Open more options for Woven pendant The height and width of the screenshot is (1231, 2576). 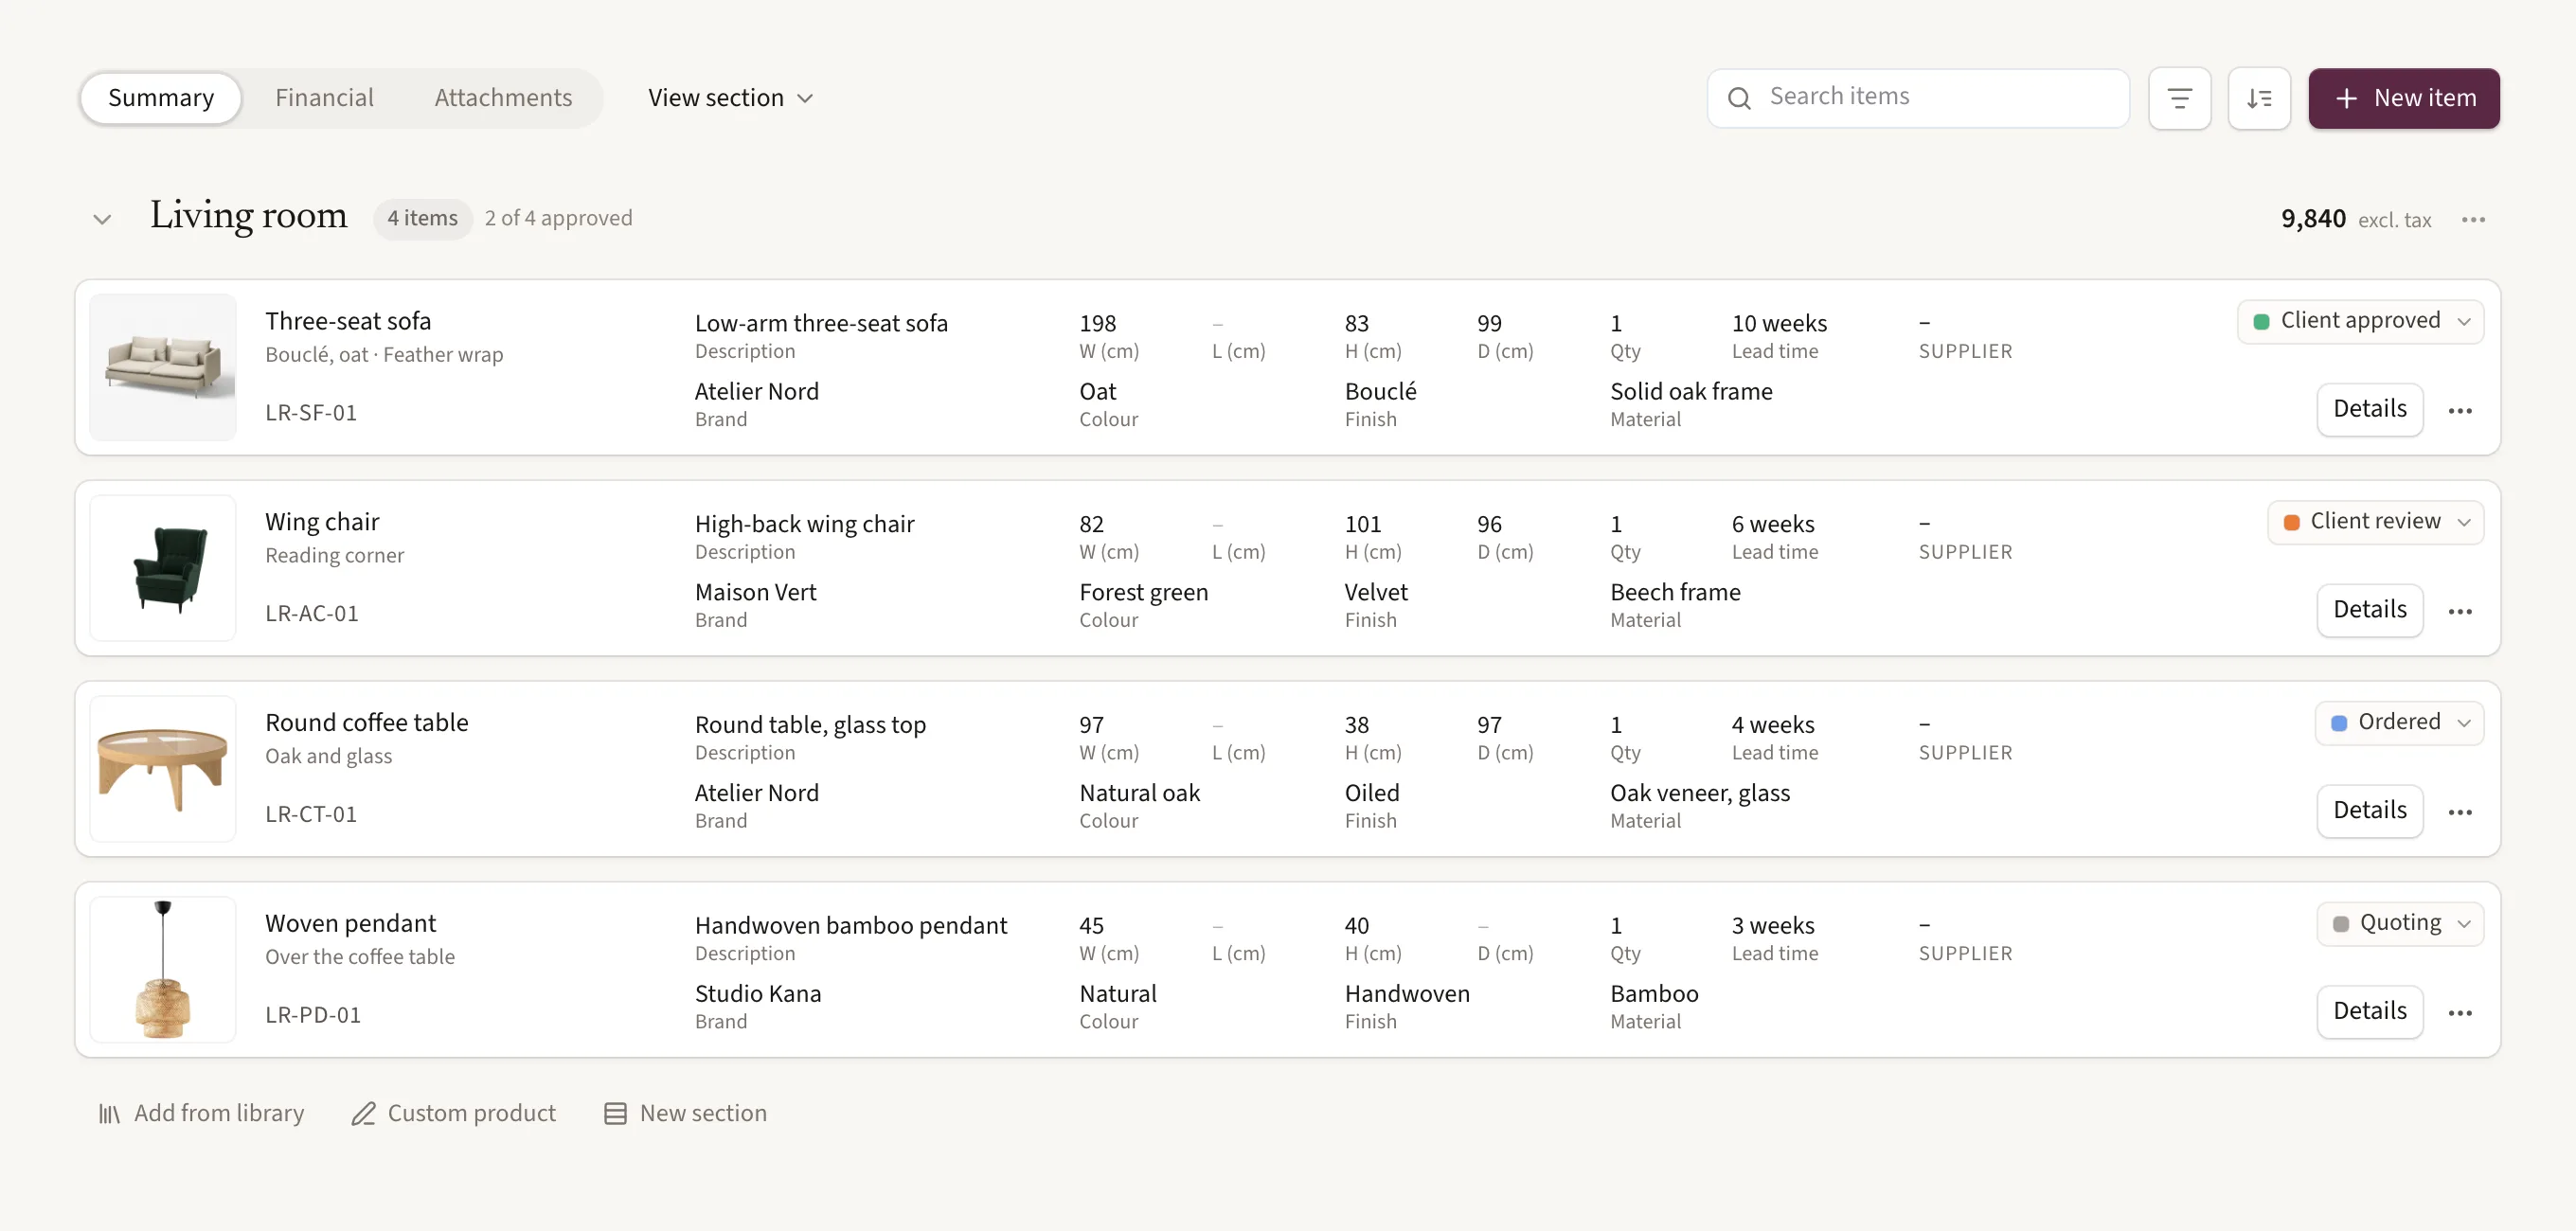2460,1013
